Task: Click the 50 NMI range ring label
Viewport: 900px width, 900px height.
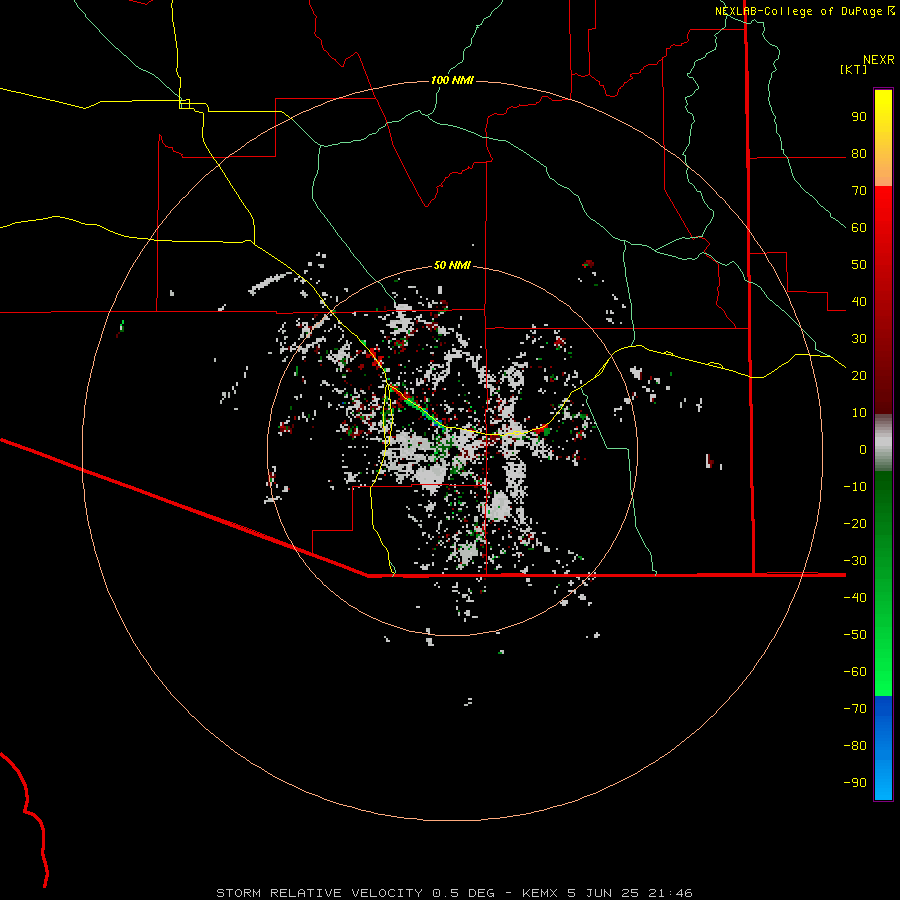Action: [452, 265]
